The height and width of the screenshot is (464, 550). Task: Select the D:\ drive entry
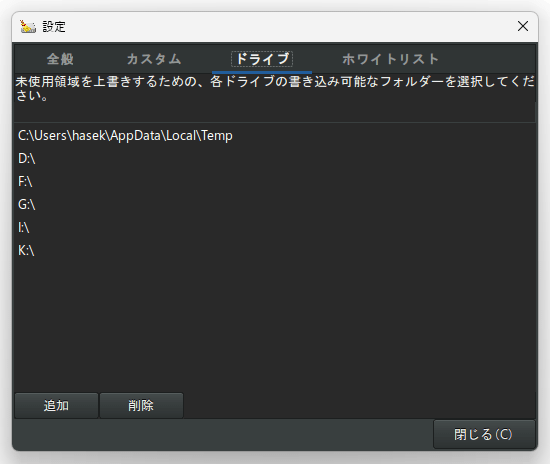[275, 159]
